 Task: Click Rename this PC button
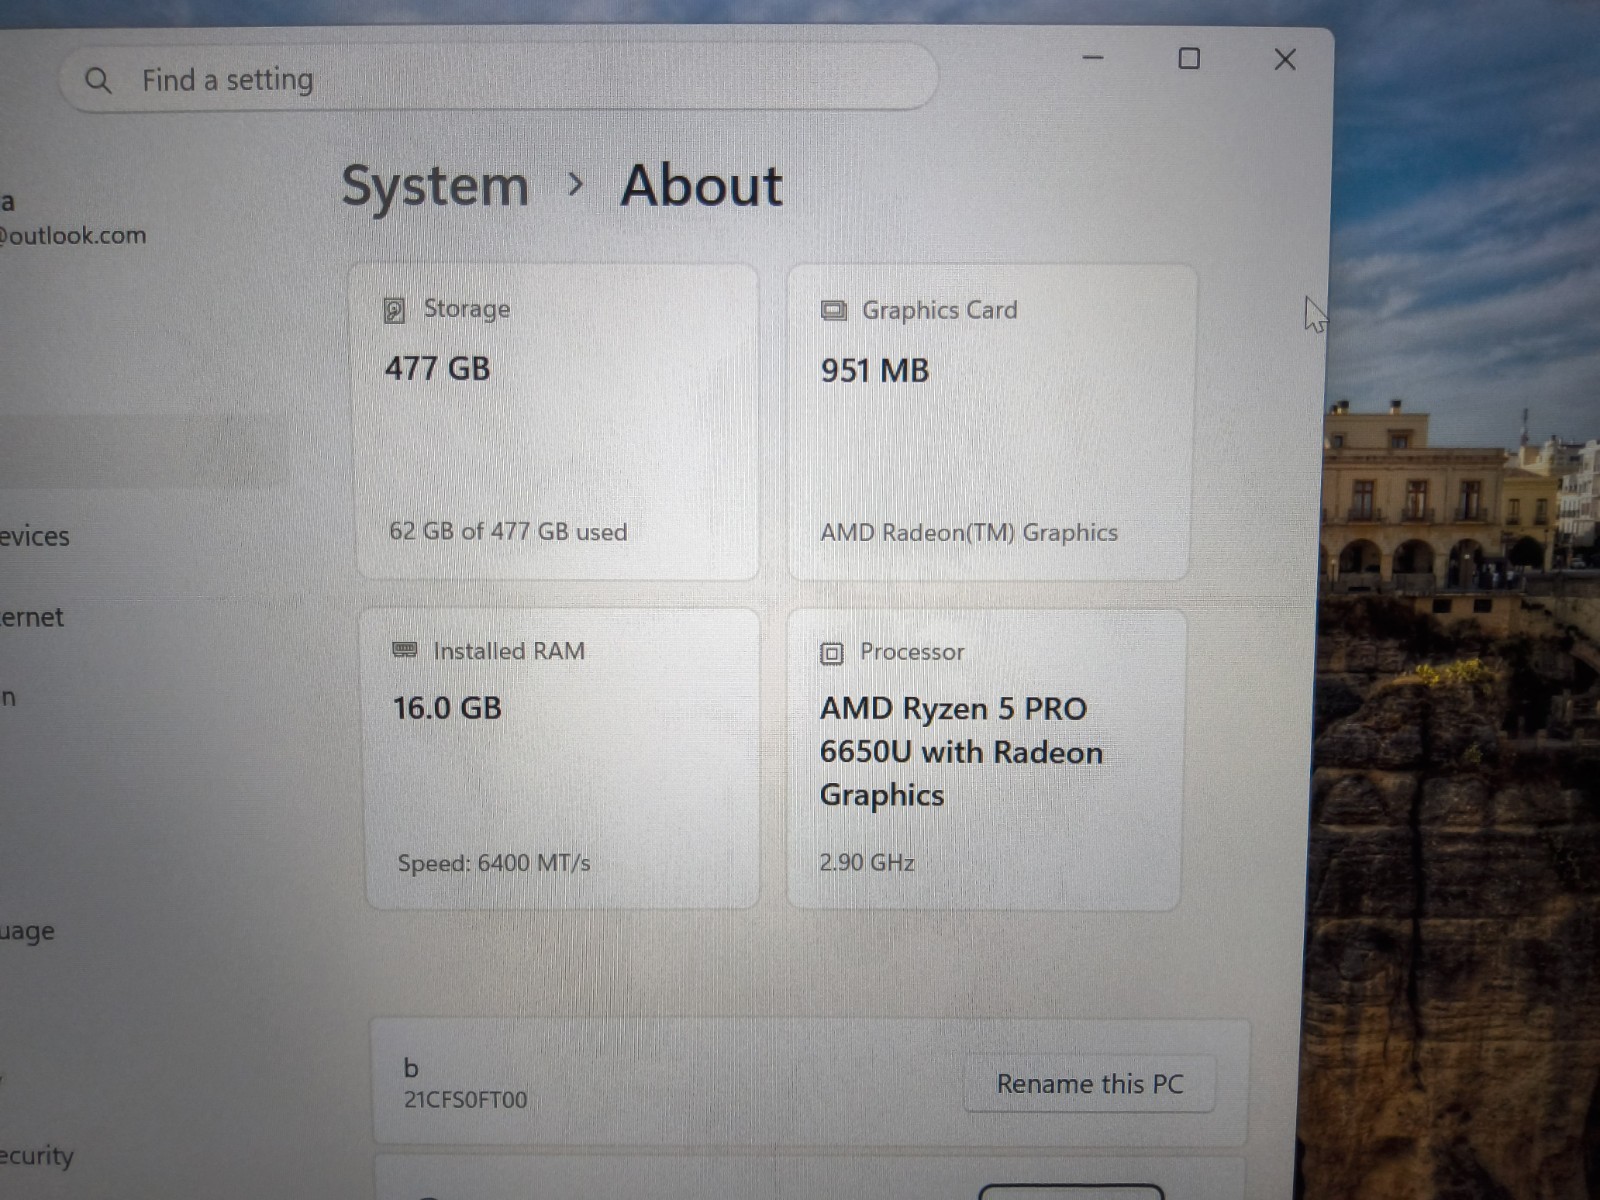point(1089,1084)
